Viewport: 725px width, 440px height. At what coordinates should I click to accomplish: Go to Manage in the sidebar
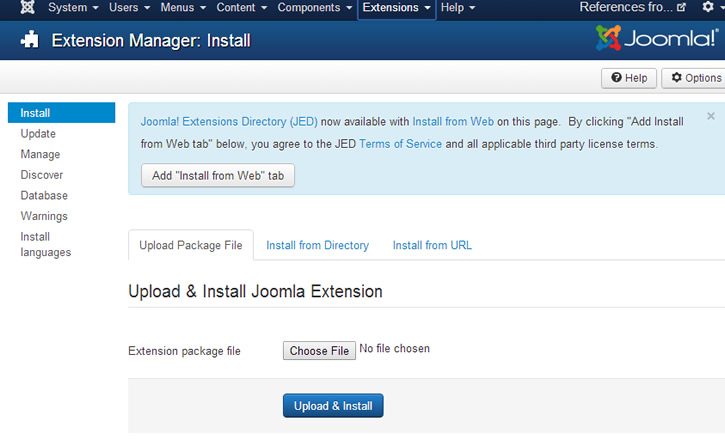[40, 154]
